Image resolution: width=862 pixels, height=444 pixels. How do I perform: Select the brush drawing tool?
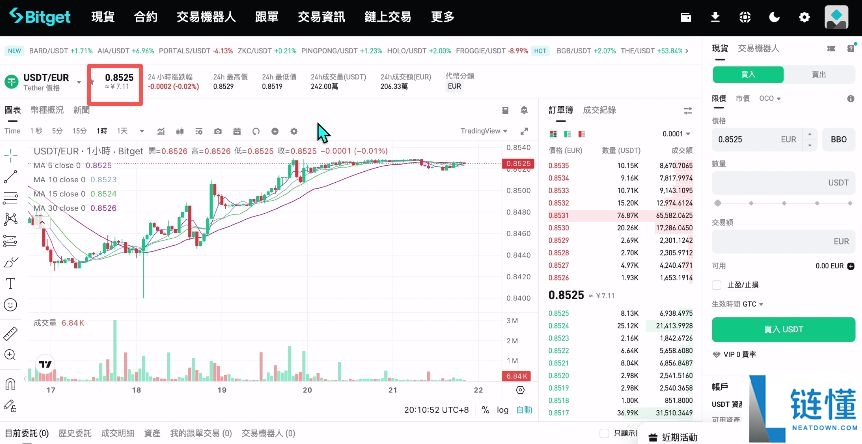[10, 262]
